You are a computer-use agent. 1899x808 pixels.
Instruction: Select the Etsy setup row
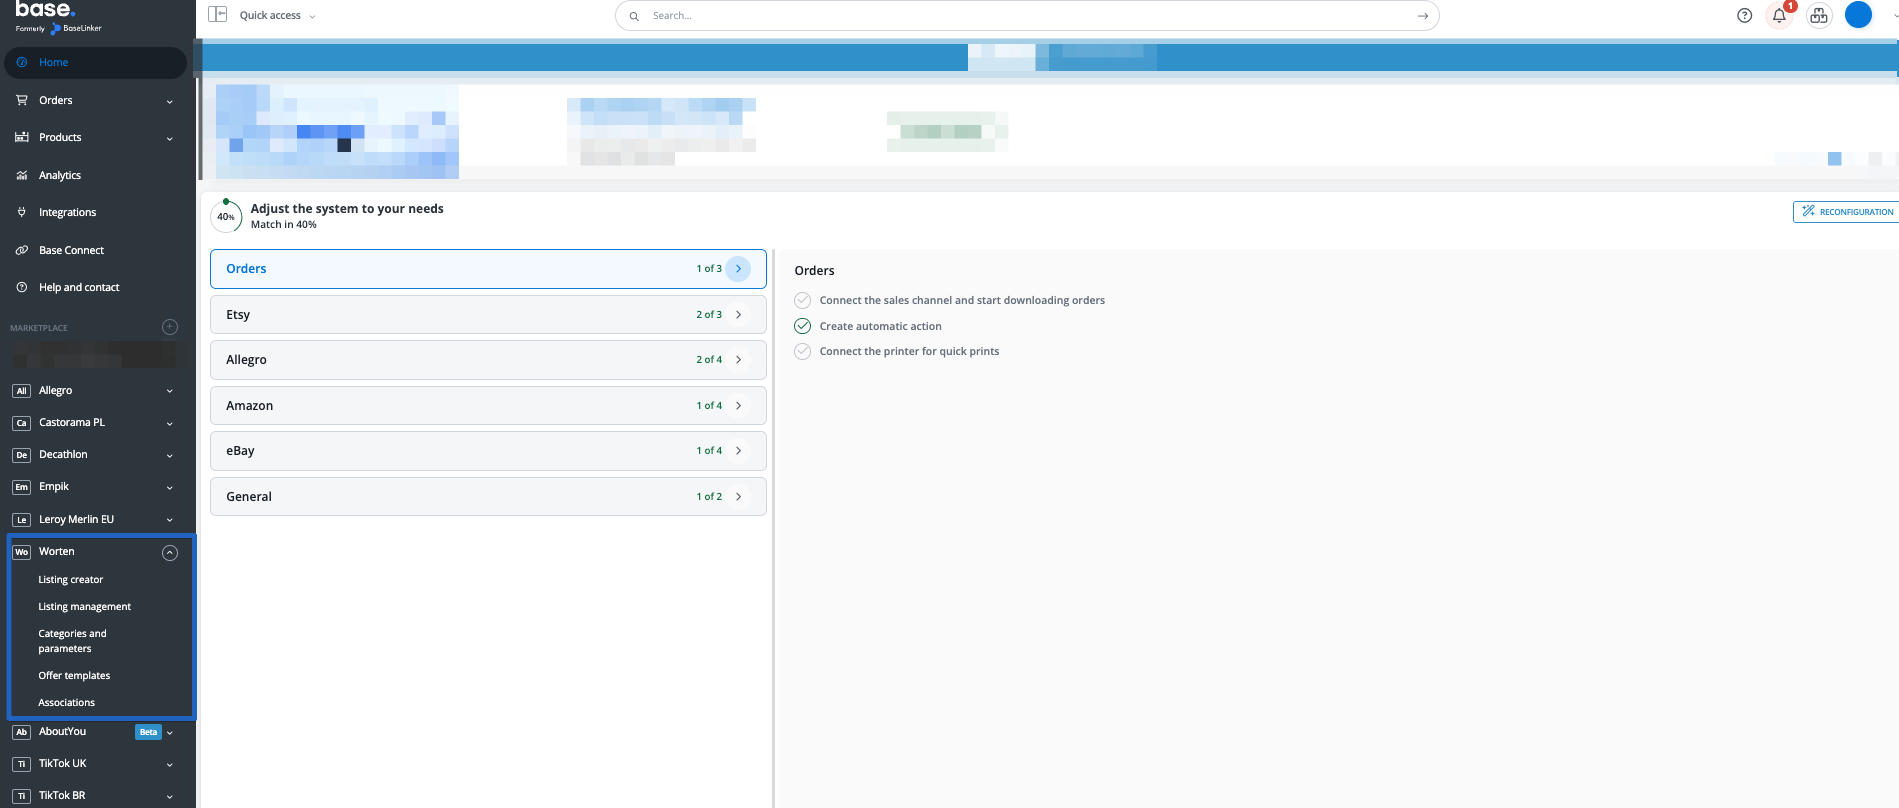488,314
